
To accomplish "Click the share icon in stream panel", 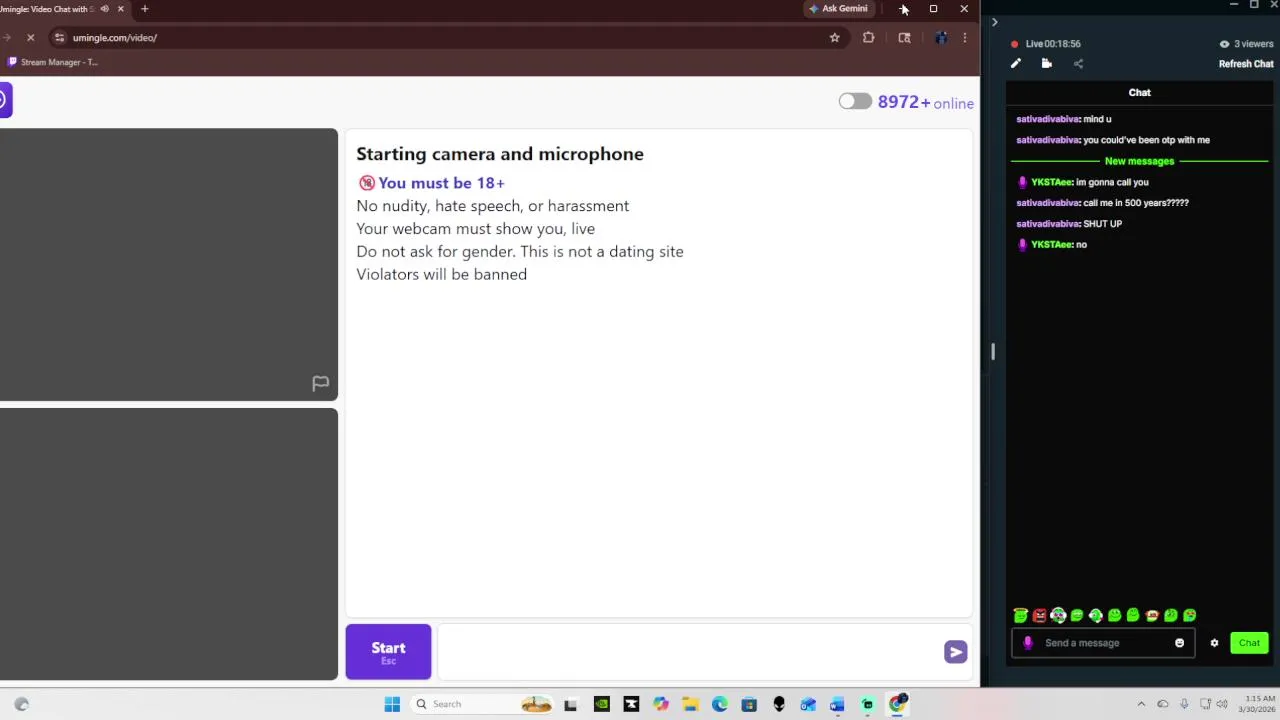I will 1078,64.
